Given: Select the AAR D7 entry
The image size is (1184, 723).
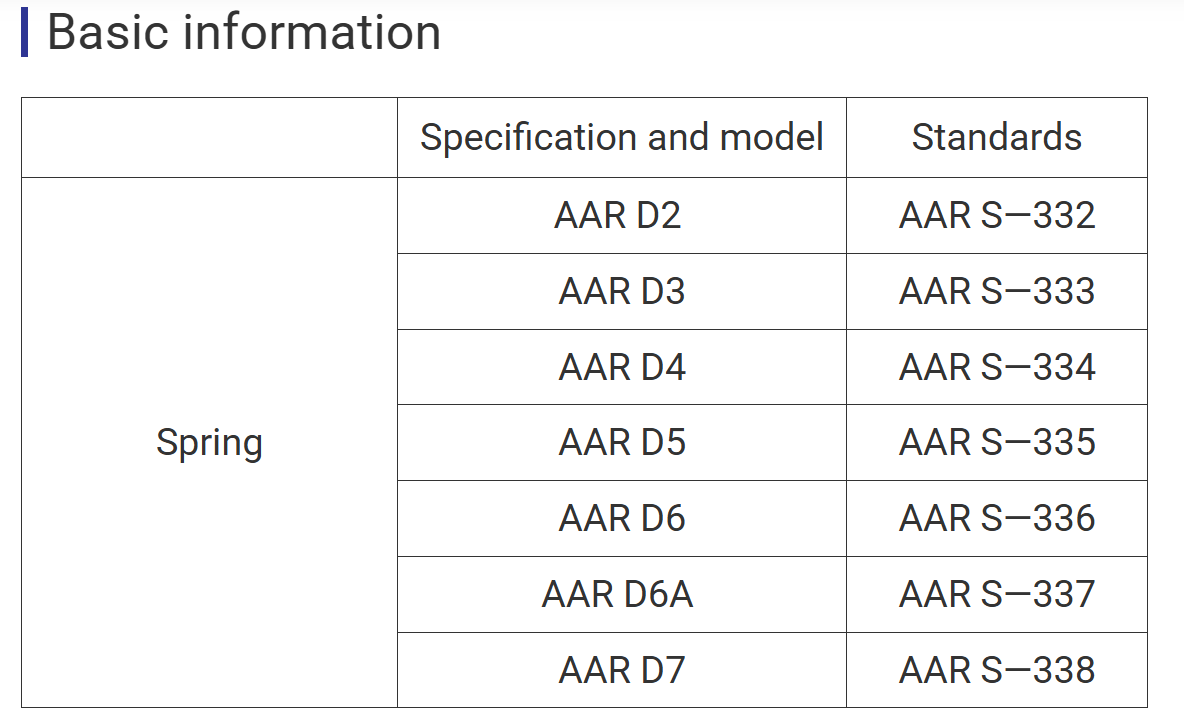Looking at the screenshot, I should [621, 670].
